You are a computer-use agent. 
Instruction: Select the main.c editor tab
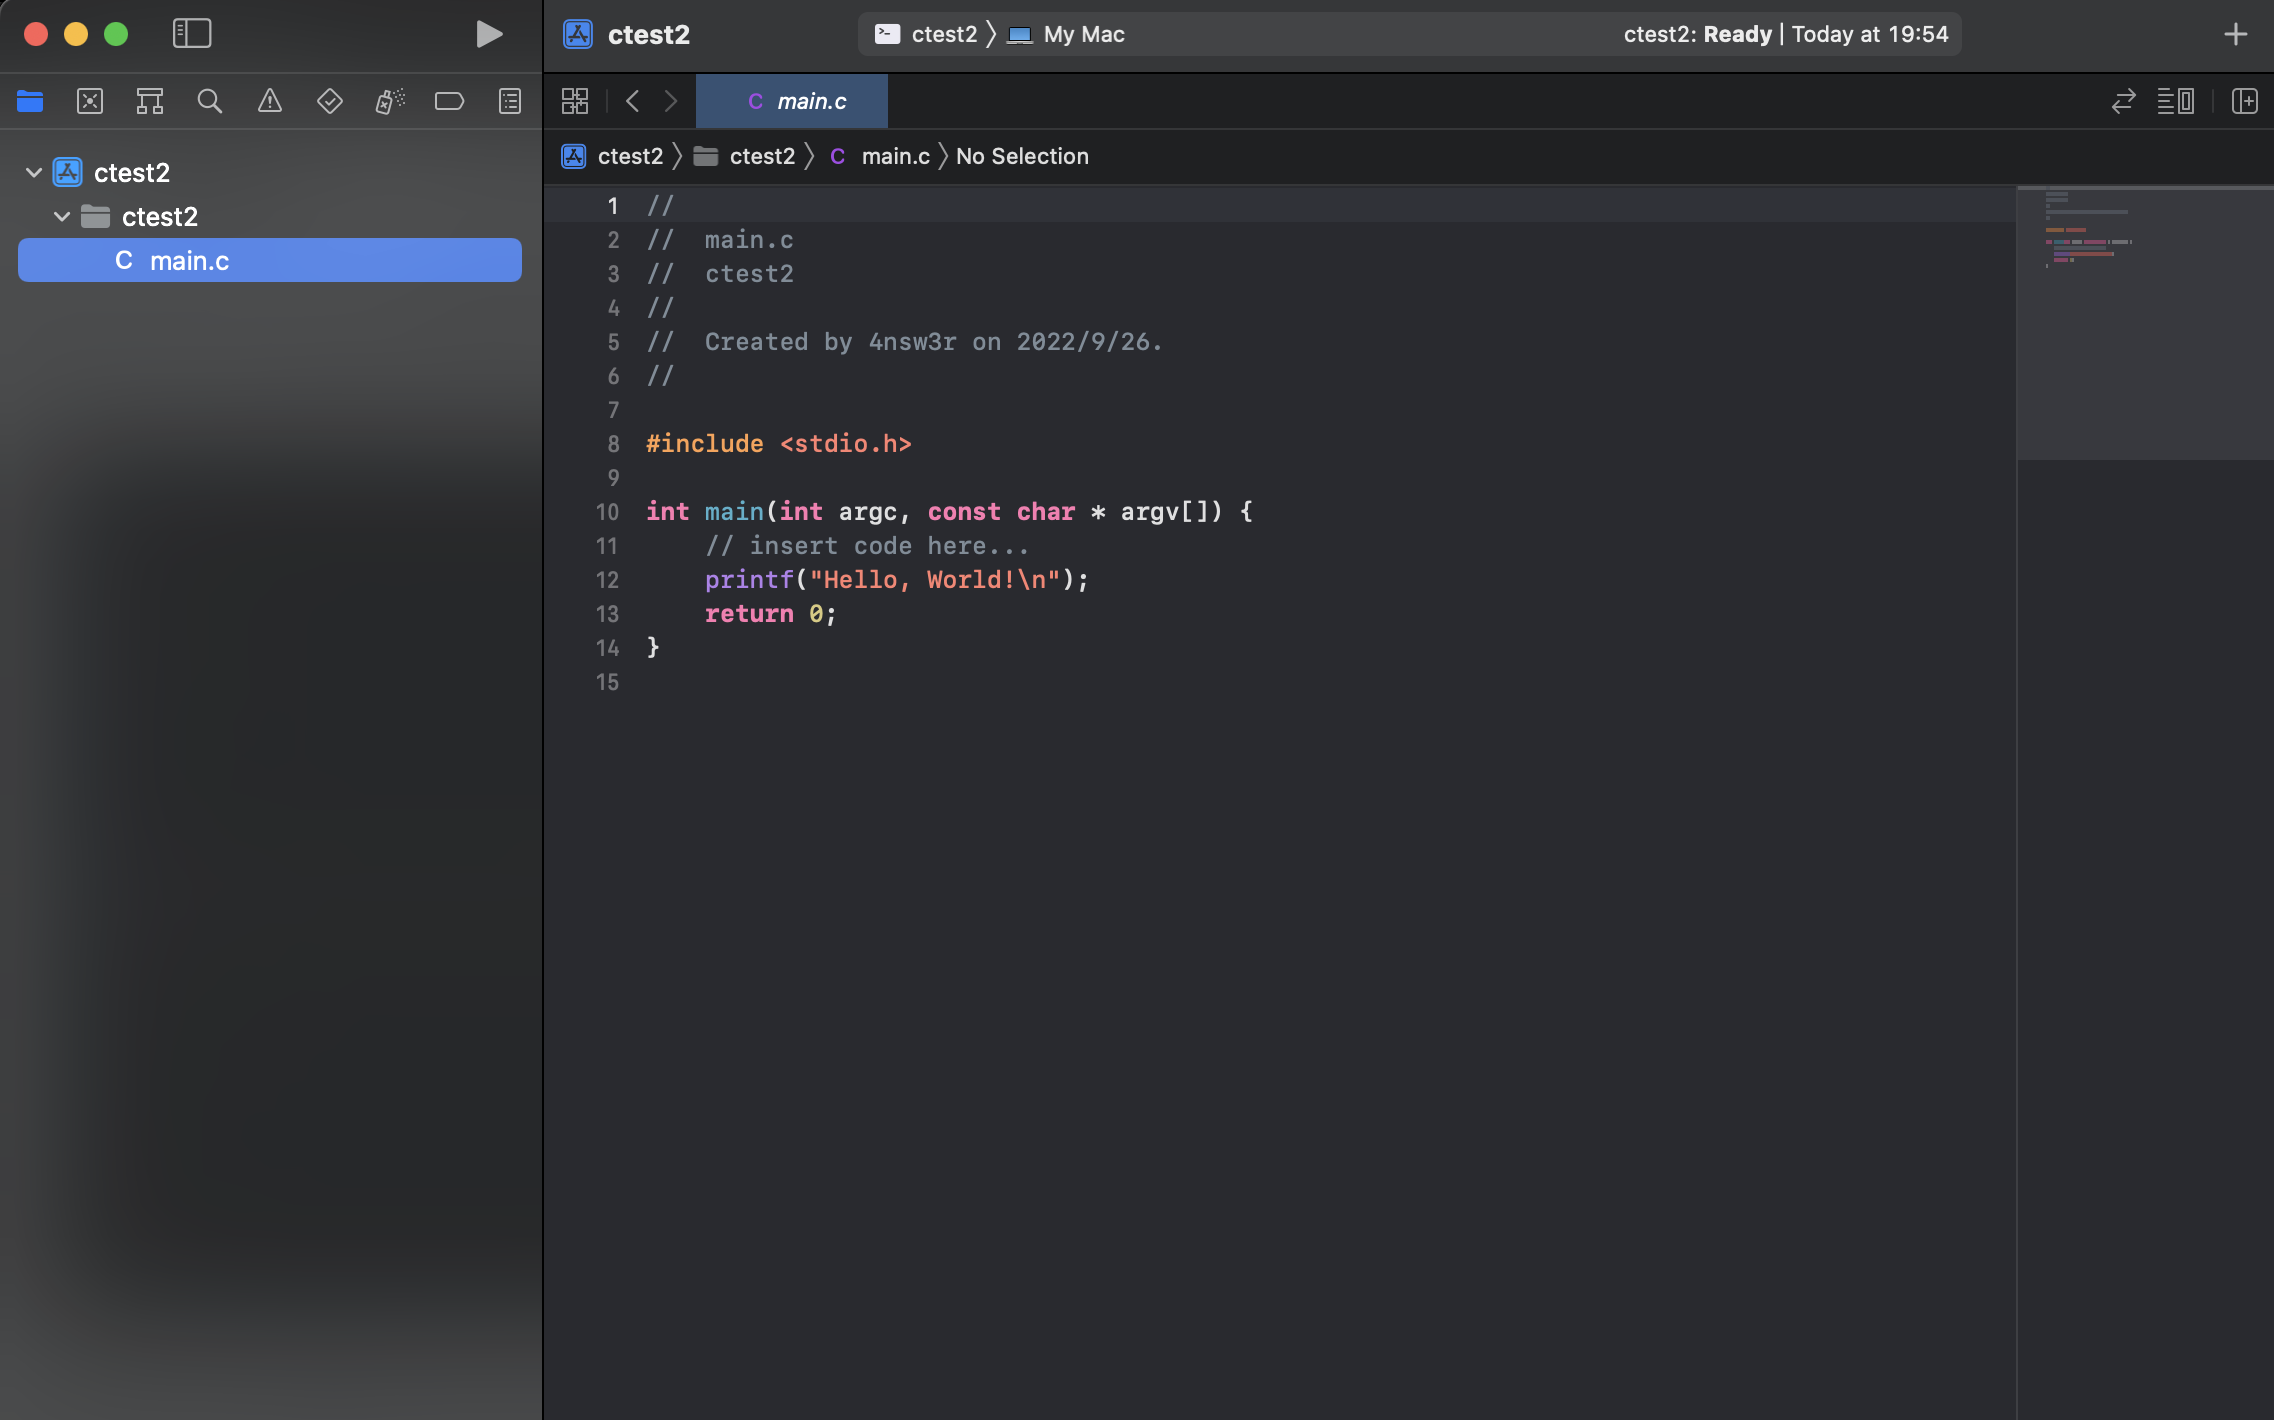pyautogui.click(x=796, y=101)
